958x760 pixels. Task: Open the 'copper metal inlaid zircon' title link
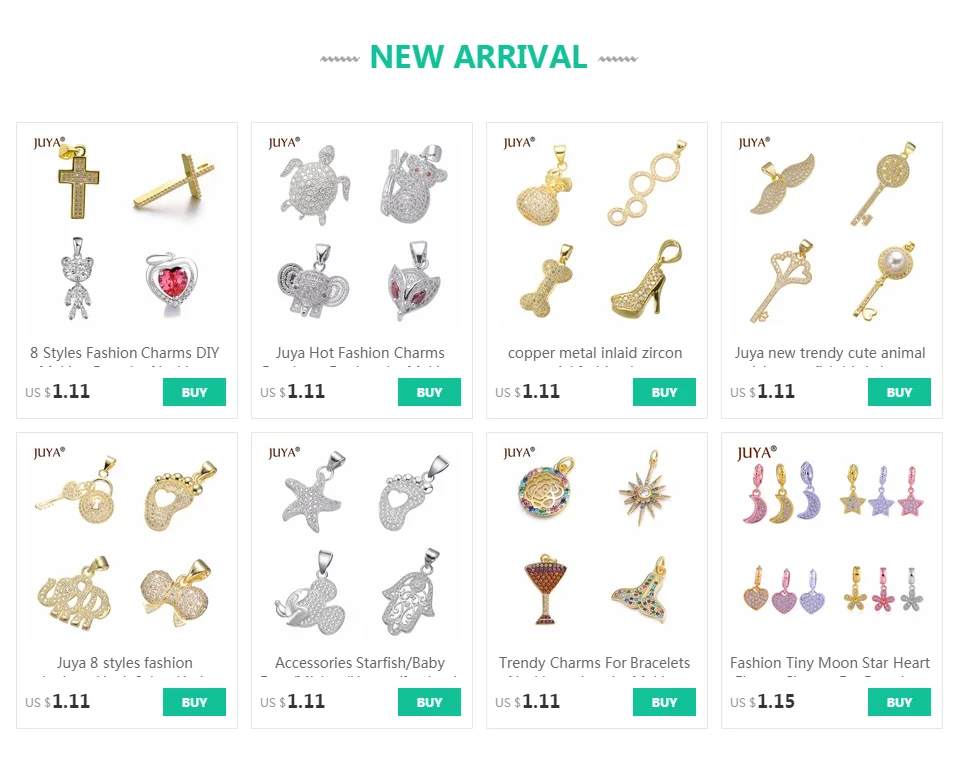coord(595,353)
